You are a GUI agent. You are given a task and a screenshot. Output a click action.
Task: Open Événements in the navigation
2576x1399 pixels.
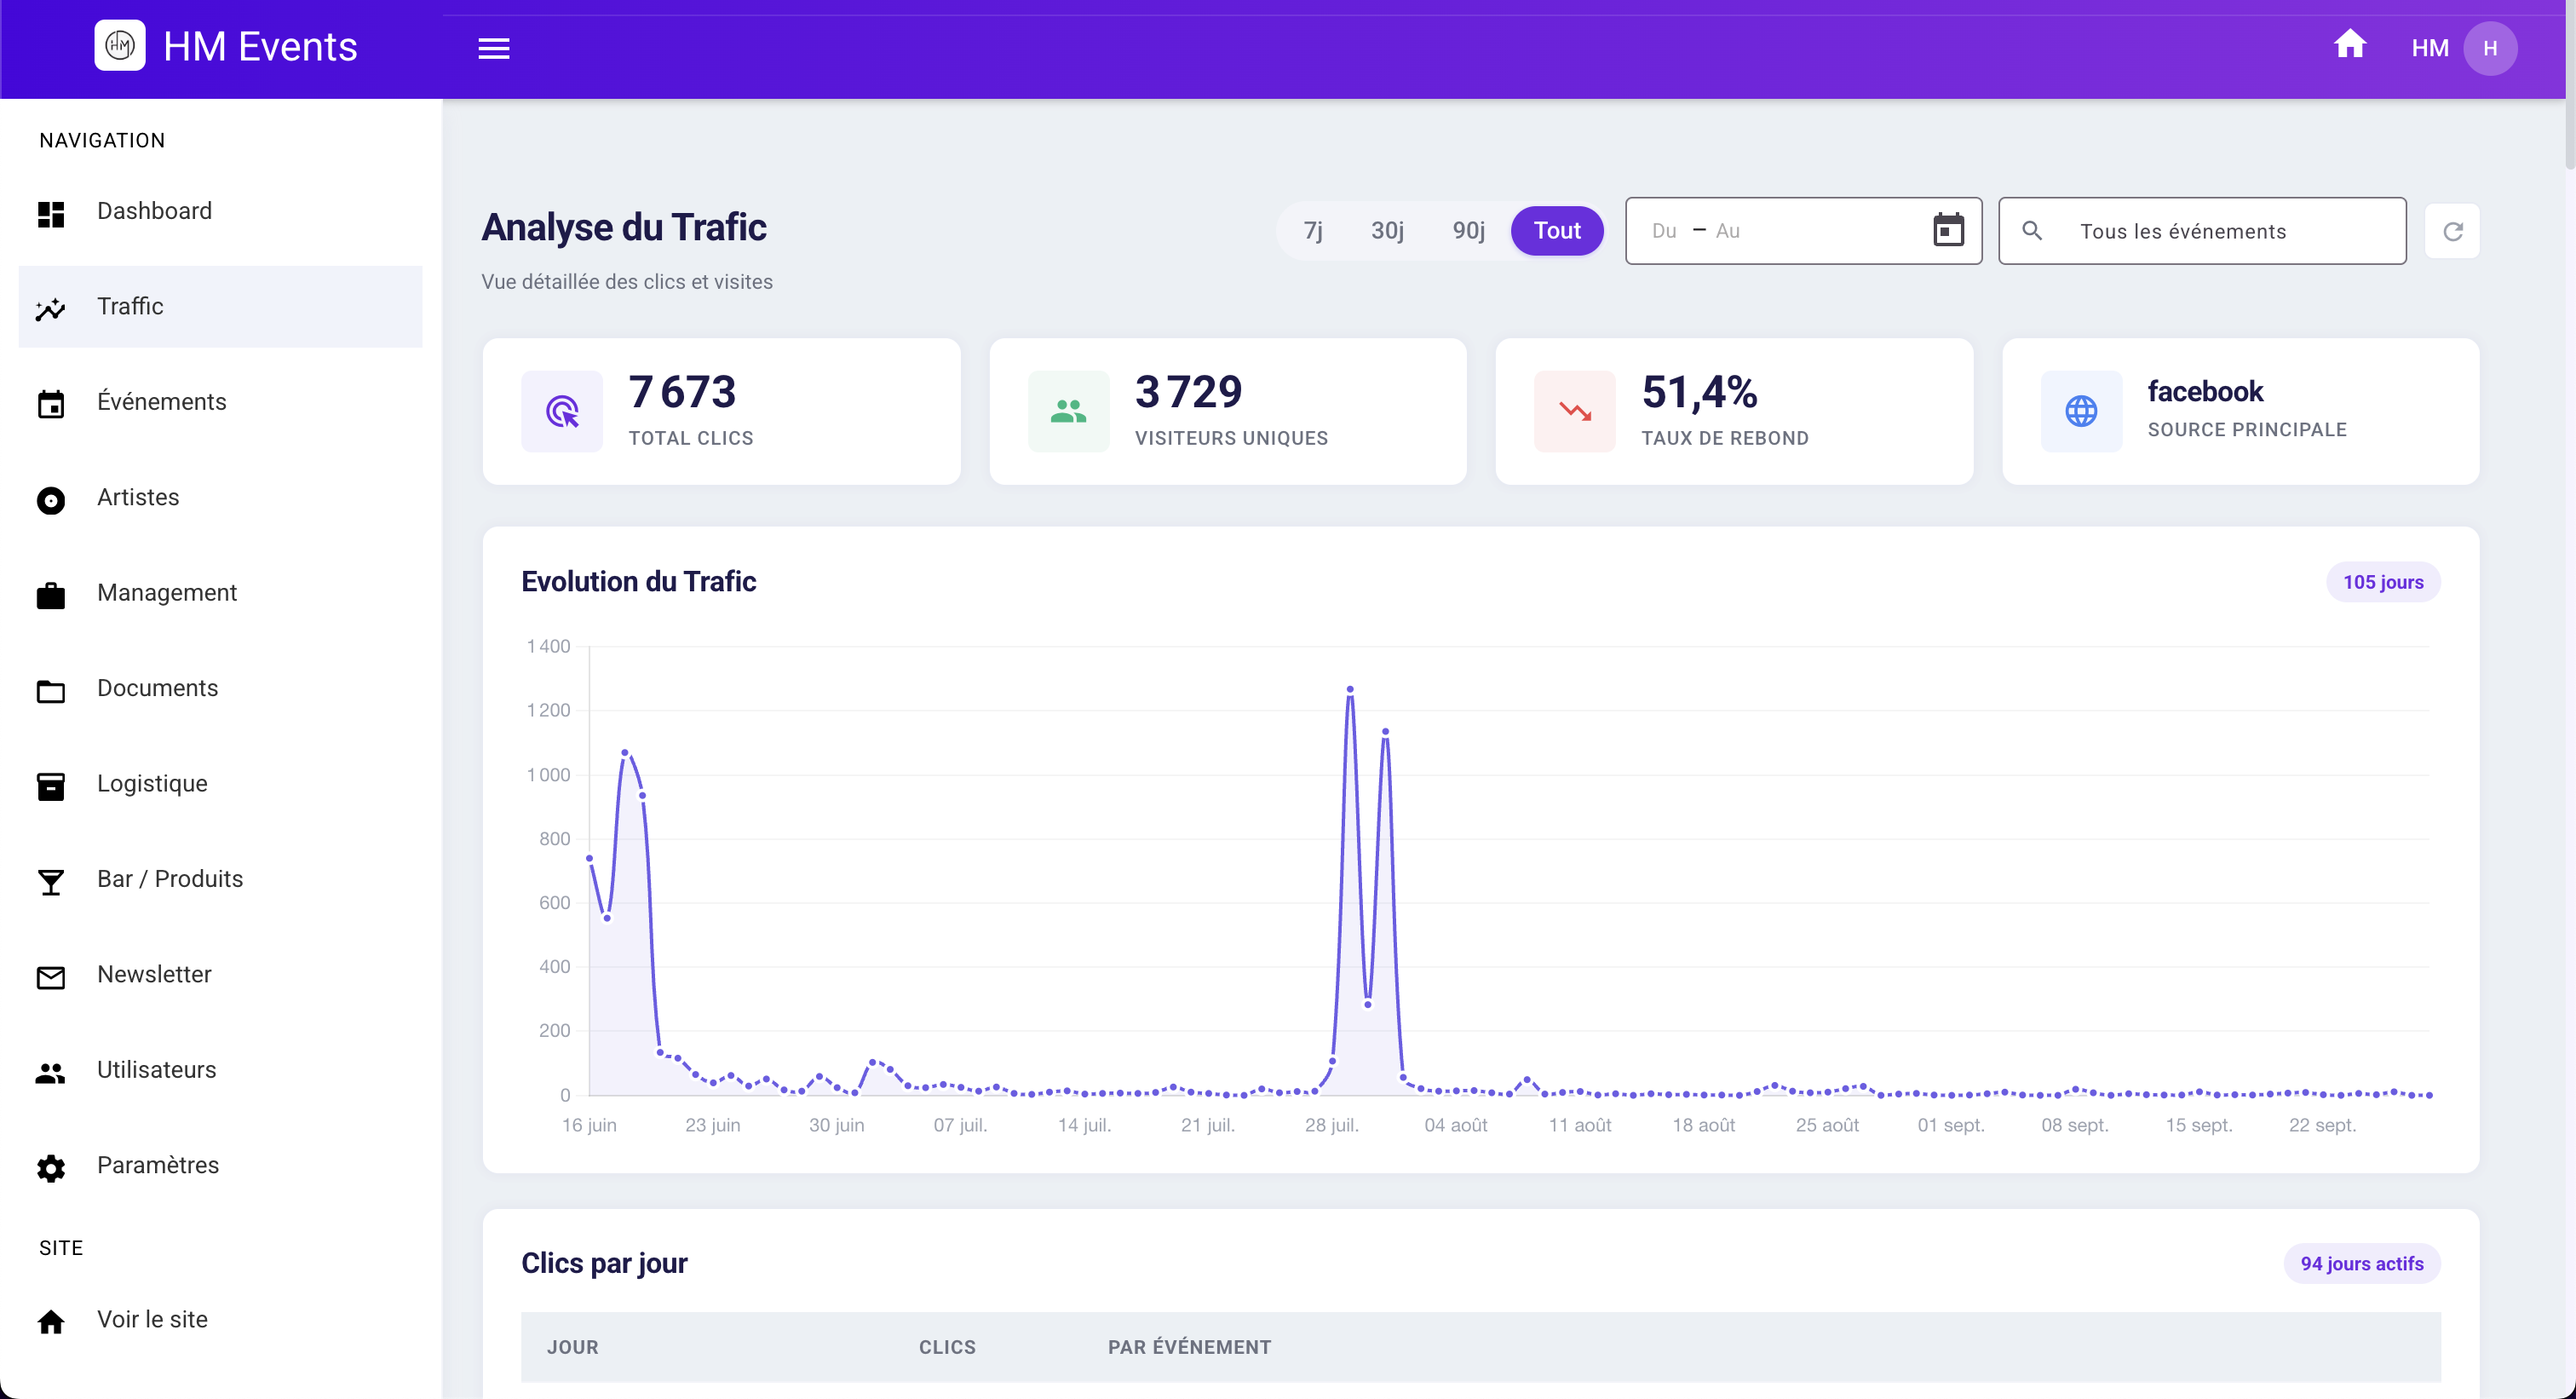(x=220, y=402)
